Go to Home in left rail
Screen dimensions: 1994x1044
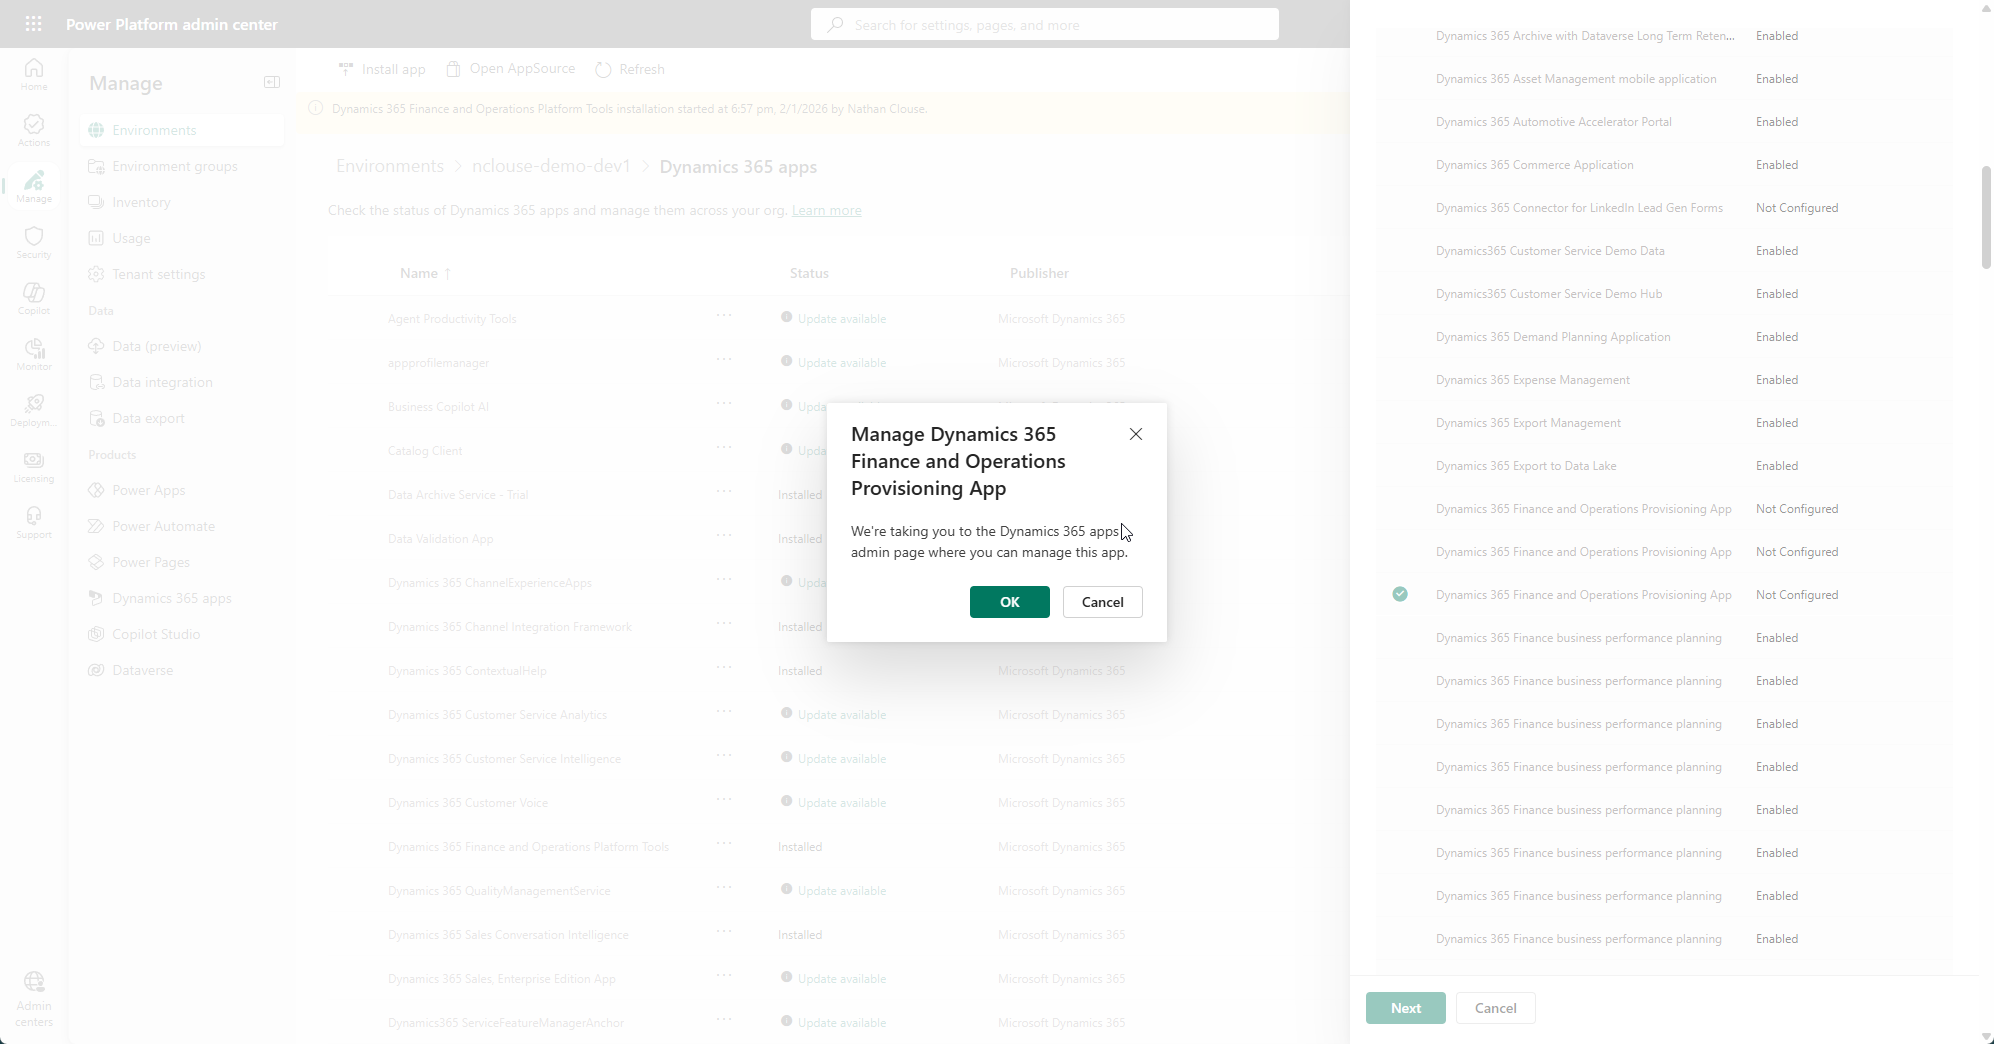pyautogui.click(x=34, y=74)
